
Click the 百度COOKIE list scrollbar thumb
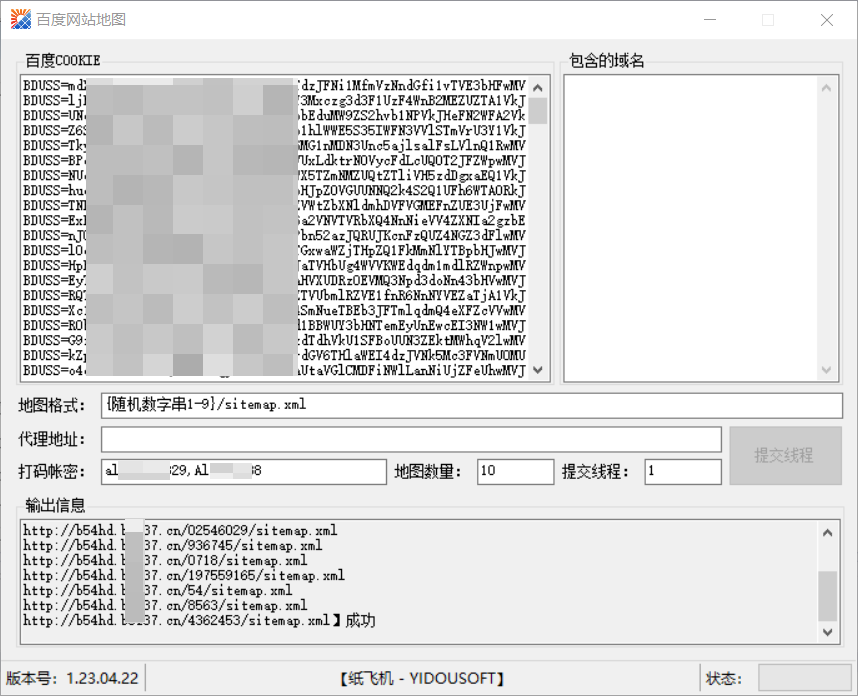[x=538, y=111]
